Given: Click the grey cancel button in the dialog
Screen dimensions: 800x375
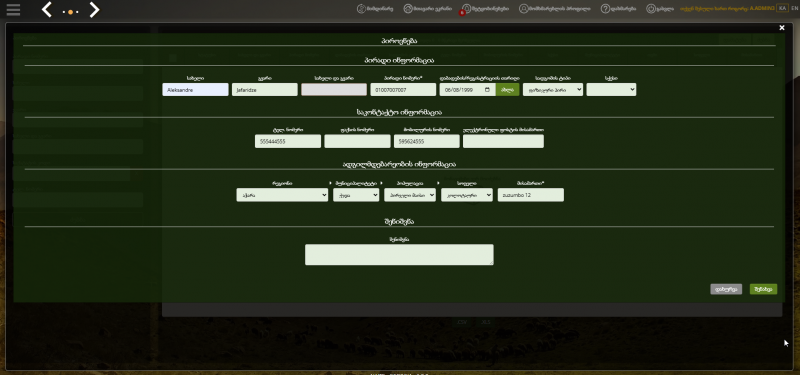Looking at the screenshot, I should (x=726, y=289).
